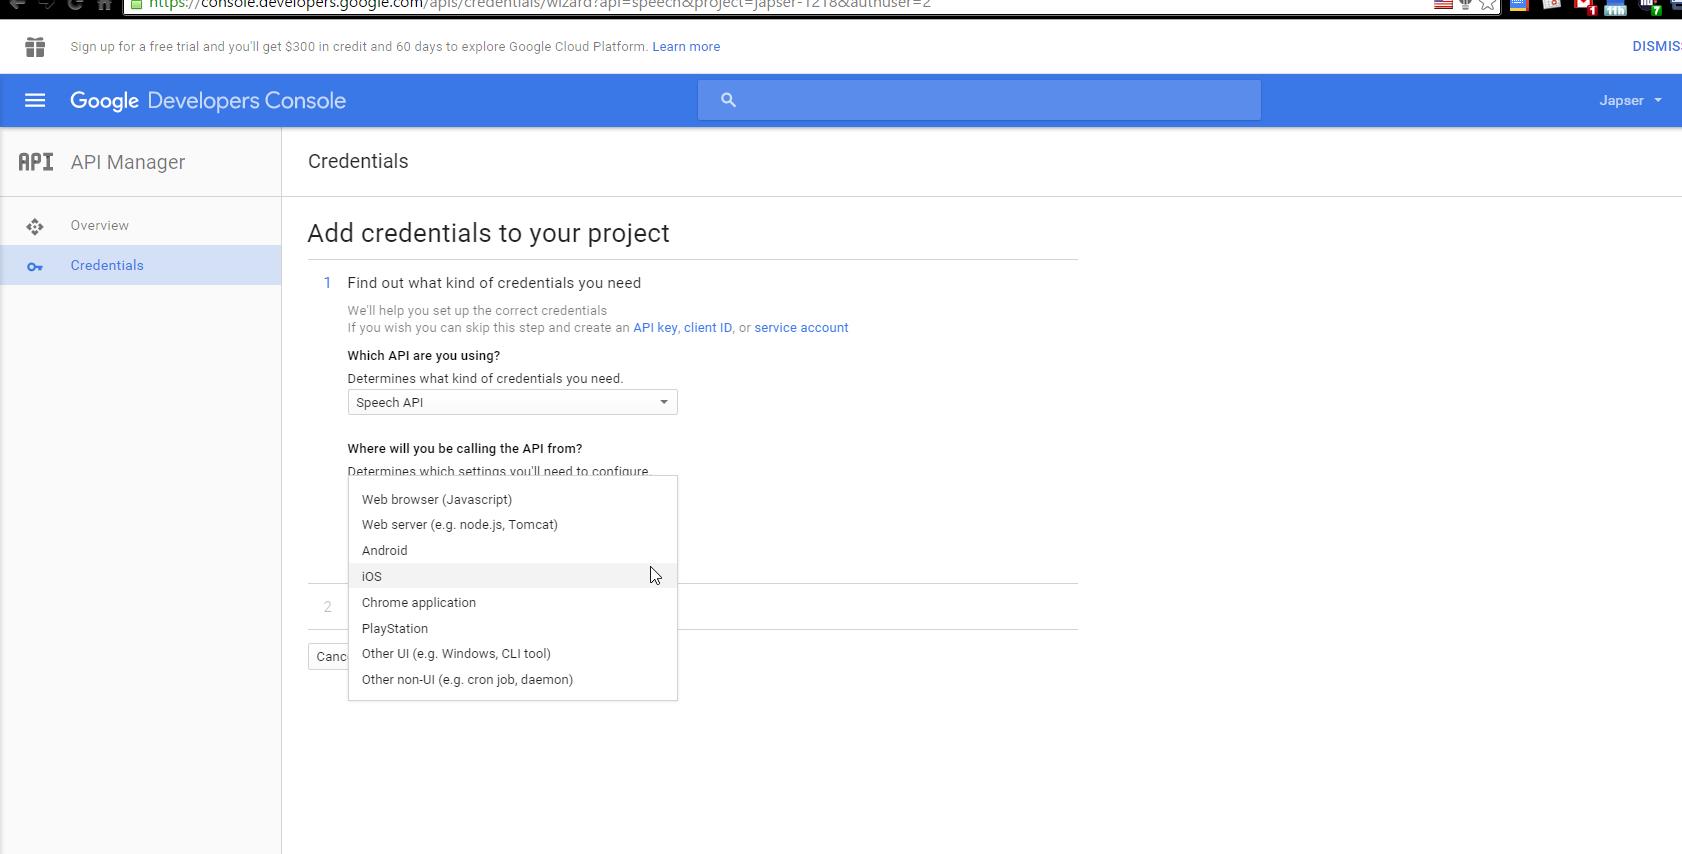The image size is (1682, 854).
Task: Open the hamburger navigation menu
Action: click(35, 100)
